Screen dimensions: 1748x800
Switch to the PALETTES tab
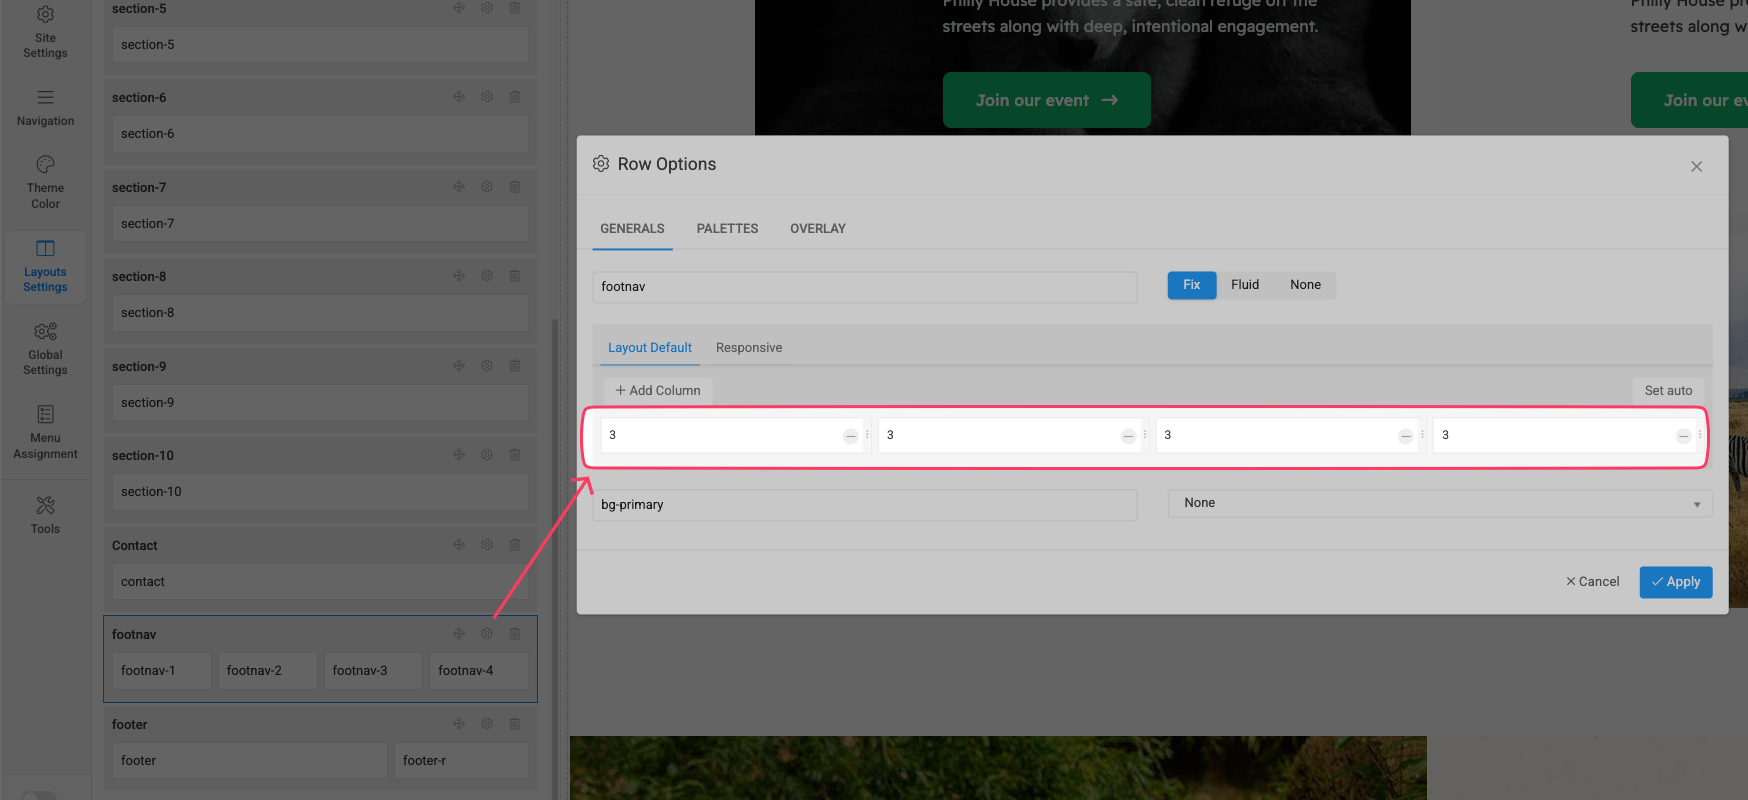727,229
